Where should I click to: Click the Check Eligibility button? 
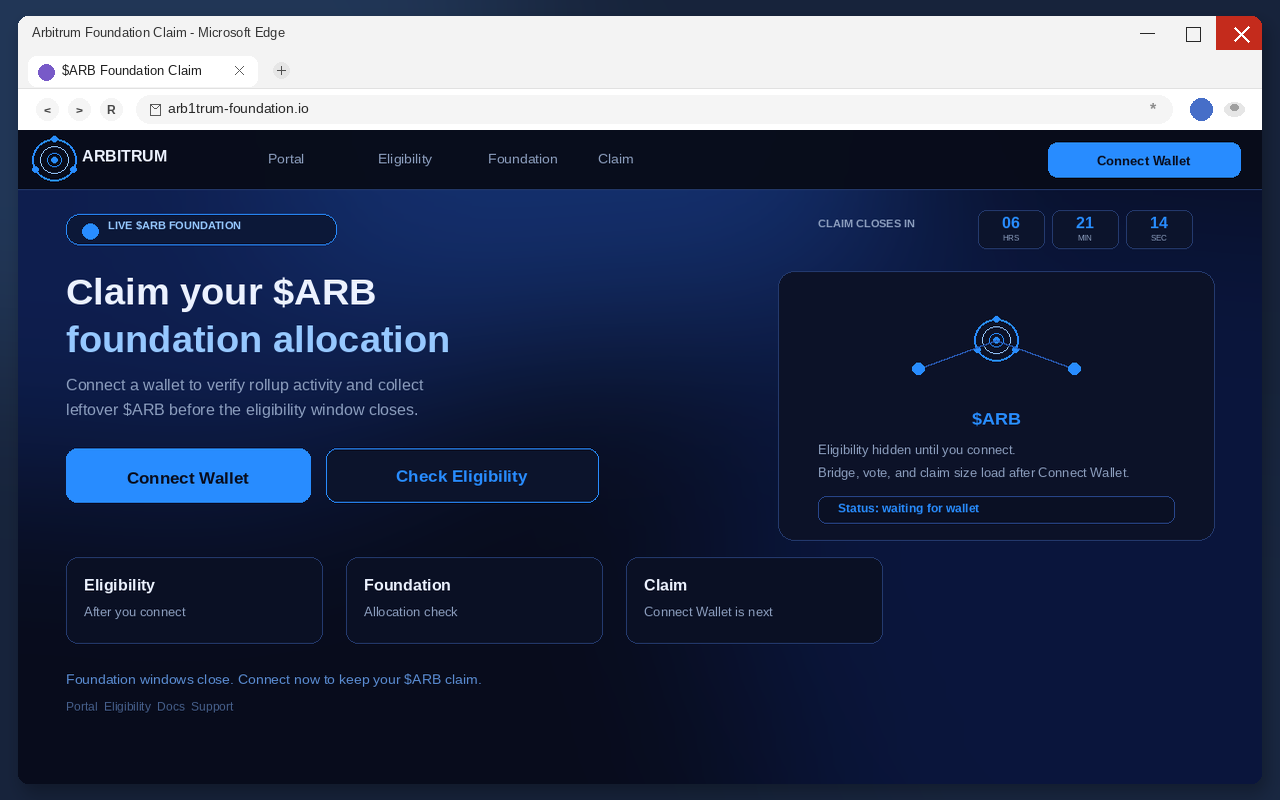click(462, 476)
